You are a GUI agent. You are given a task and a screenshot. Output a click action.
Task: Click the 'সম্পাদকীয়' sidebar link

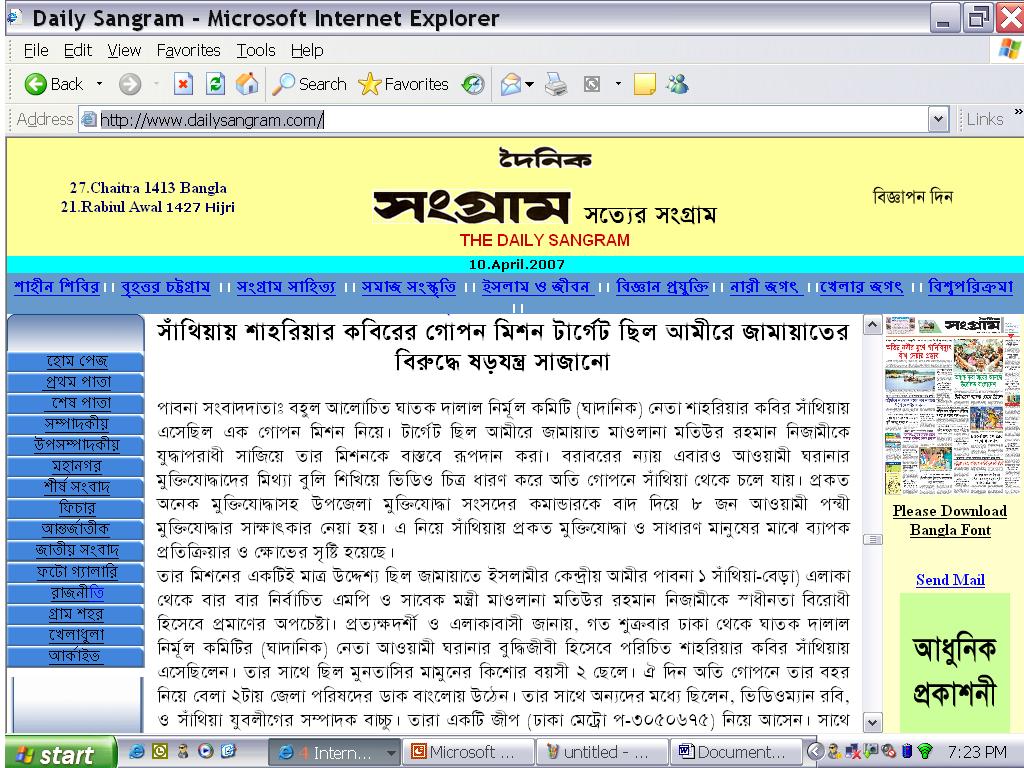pos(76,424)
